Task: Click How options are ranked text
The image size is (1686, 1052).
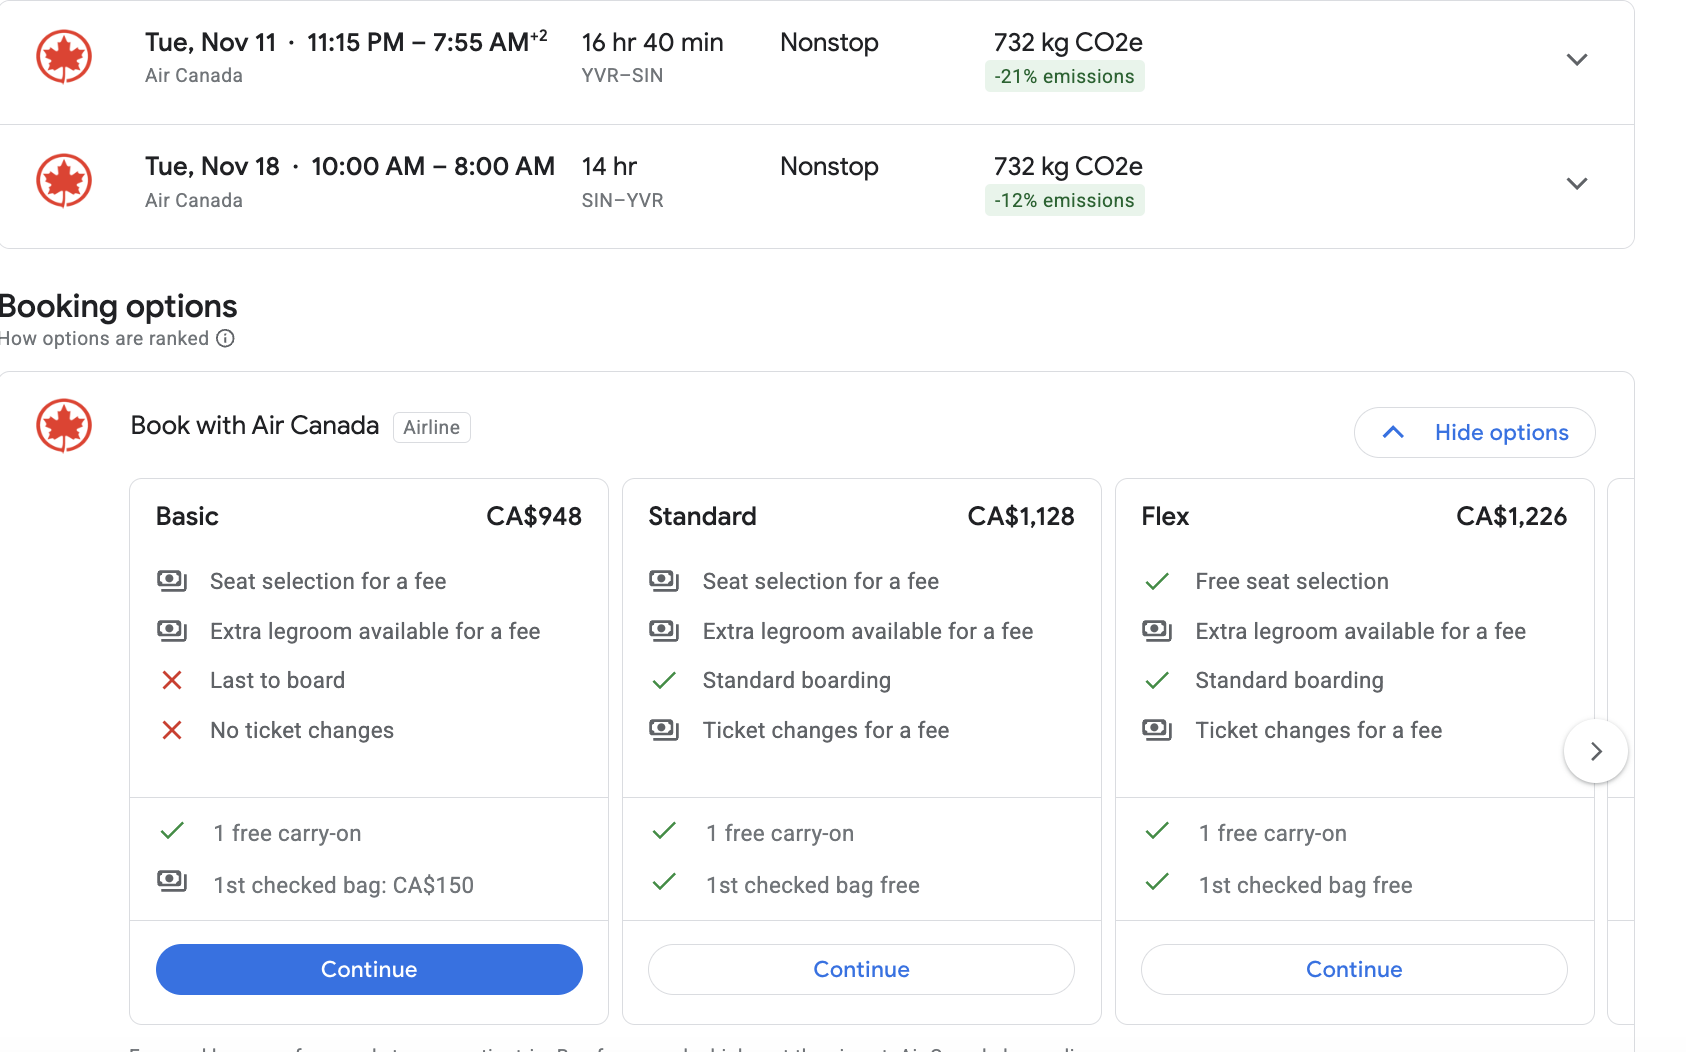Action: [104, 338]
